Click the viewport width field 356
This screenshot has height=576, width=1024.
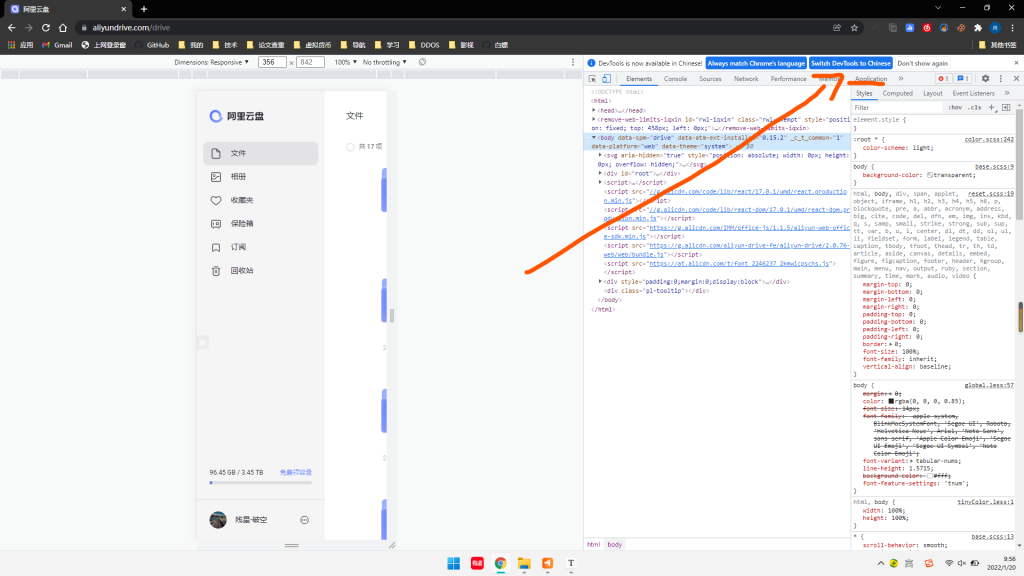click(272, 62)
